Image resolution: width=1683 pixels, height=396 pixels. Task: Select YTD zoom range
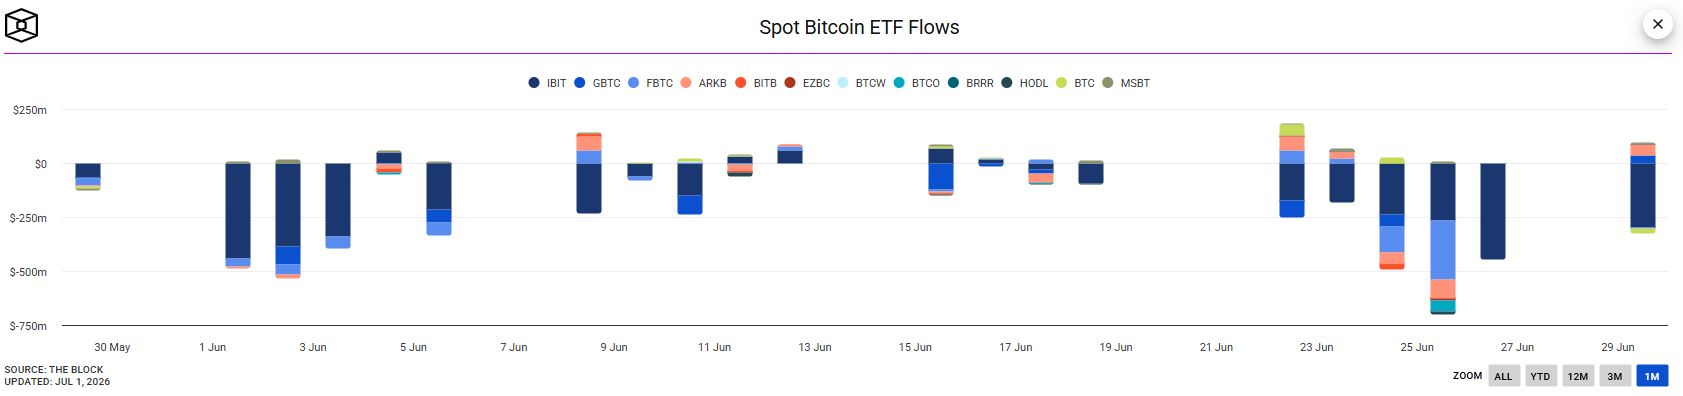pos(1540,376)
